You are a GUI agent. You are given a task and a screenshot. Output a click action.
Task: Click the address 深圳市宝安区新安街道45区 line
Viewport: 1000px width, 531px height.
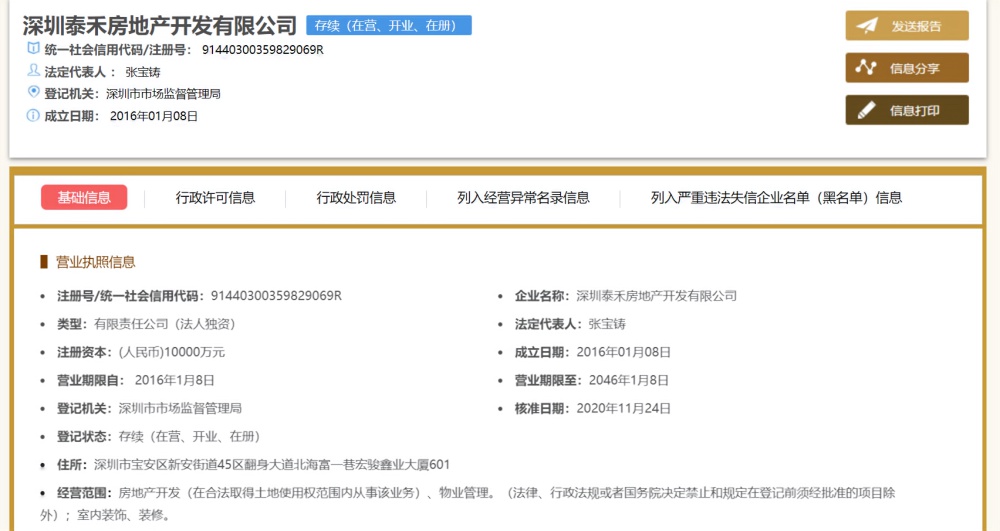click(x=272, y=464)
